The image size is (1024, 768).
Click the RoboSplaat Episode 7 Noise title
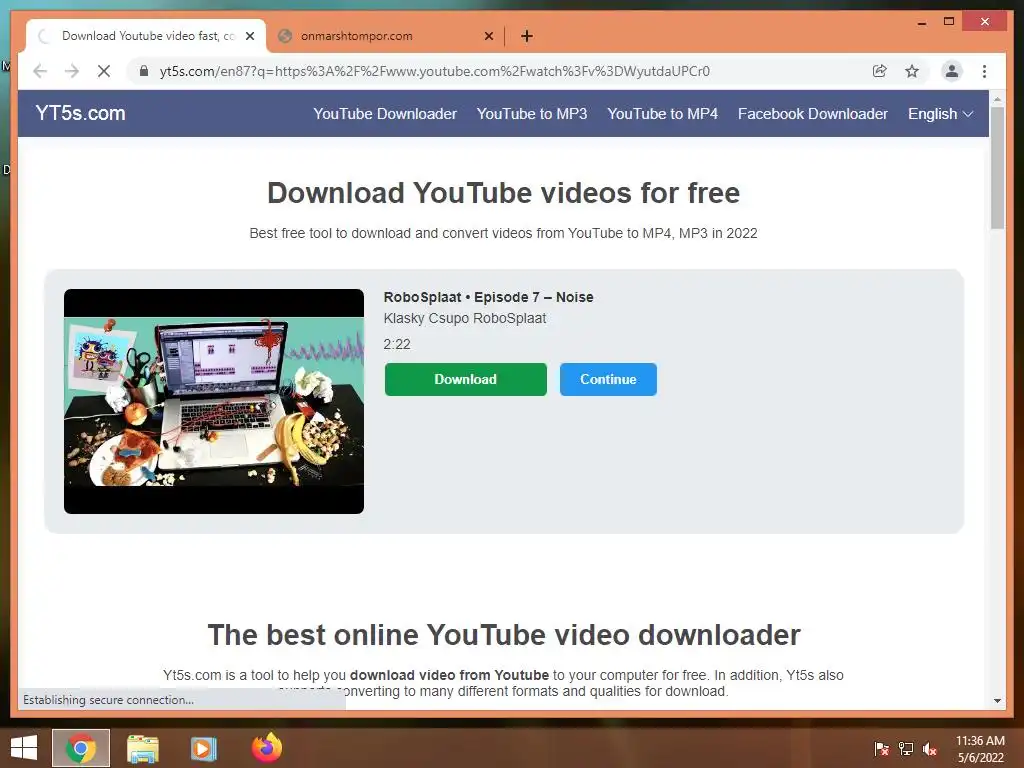[488, 297]
